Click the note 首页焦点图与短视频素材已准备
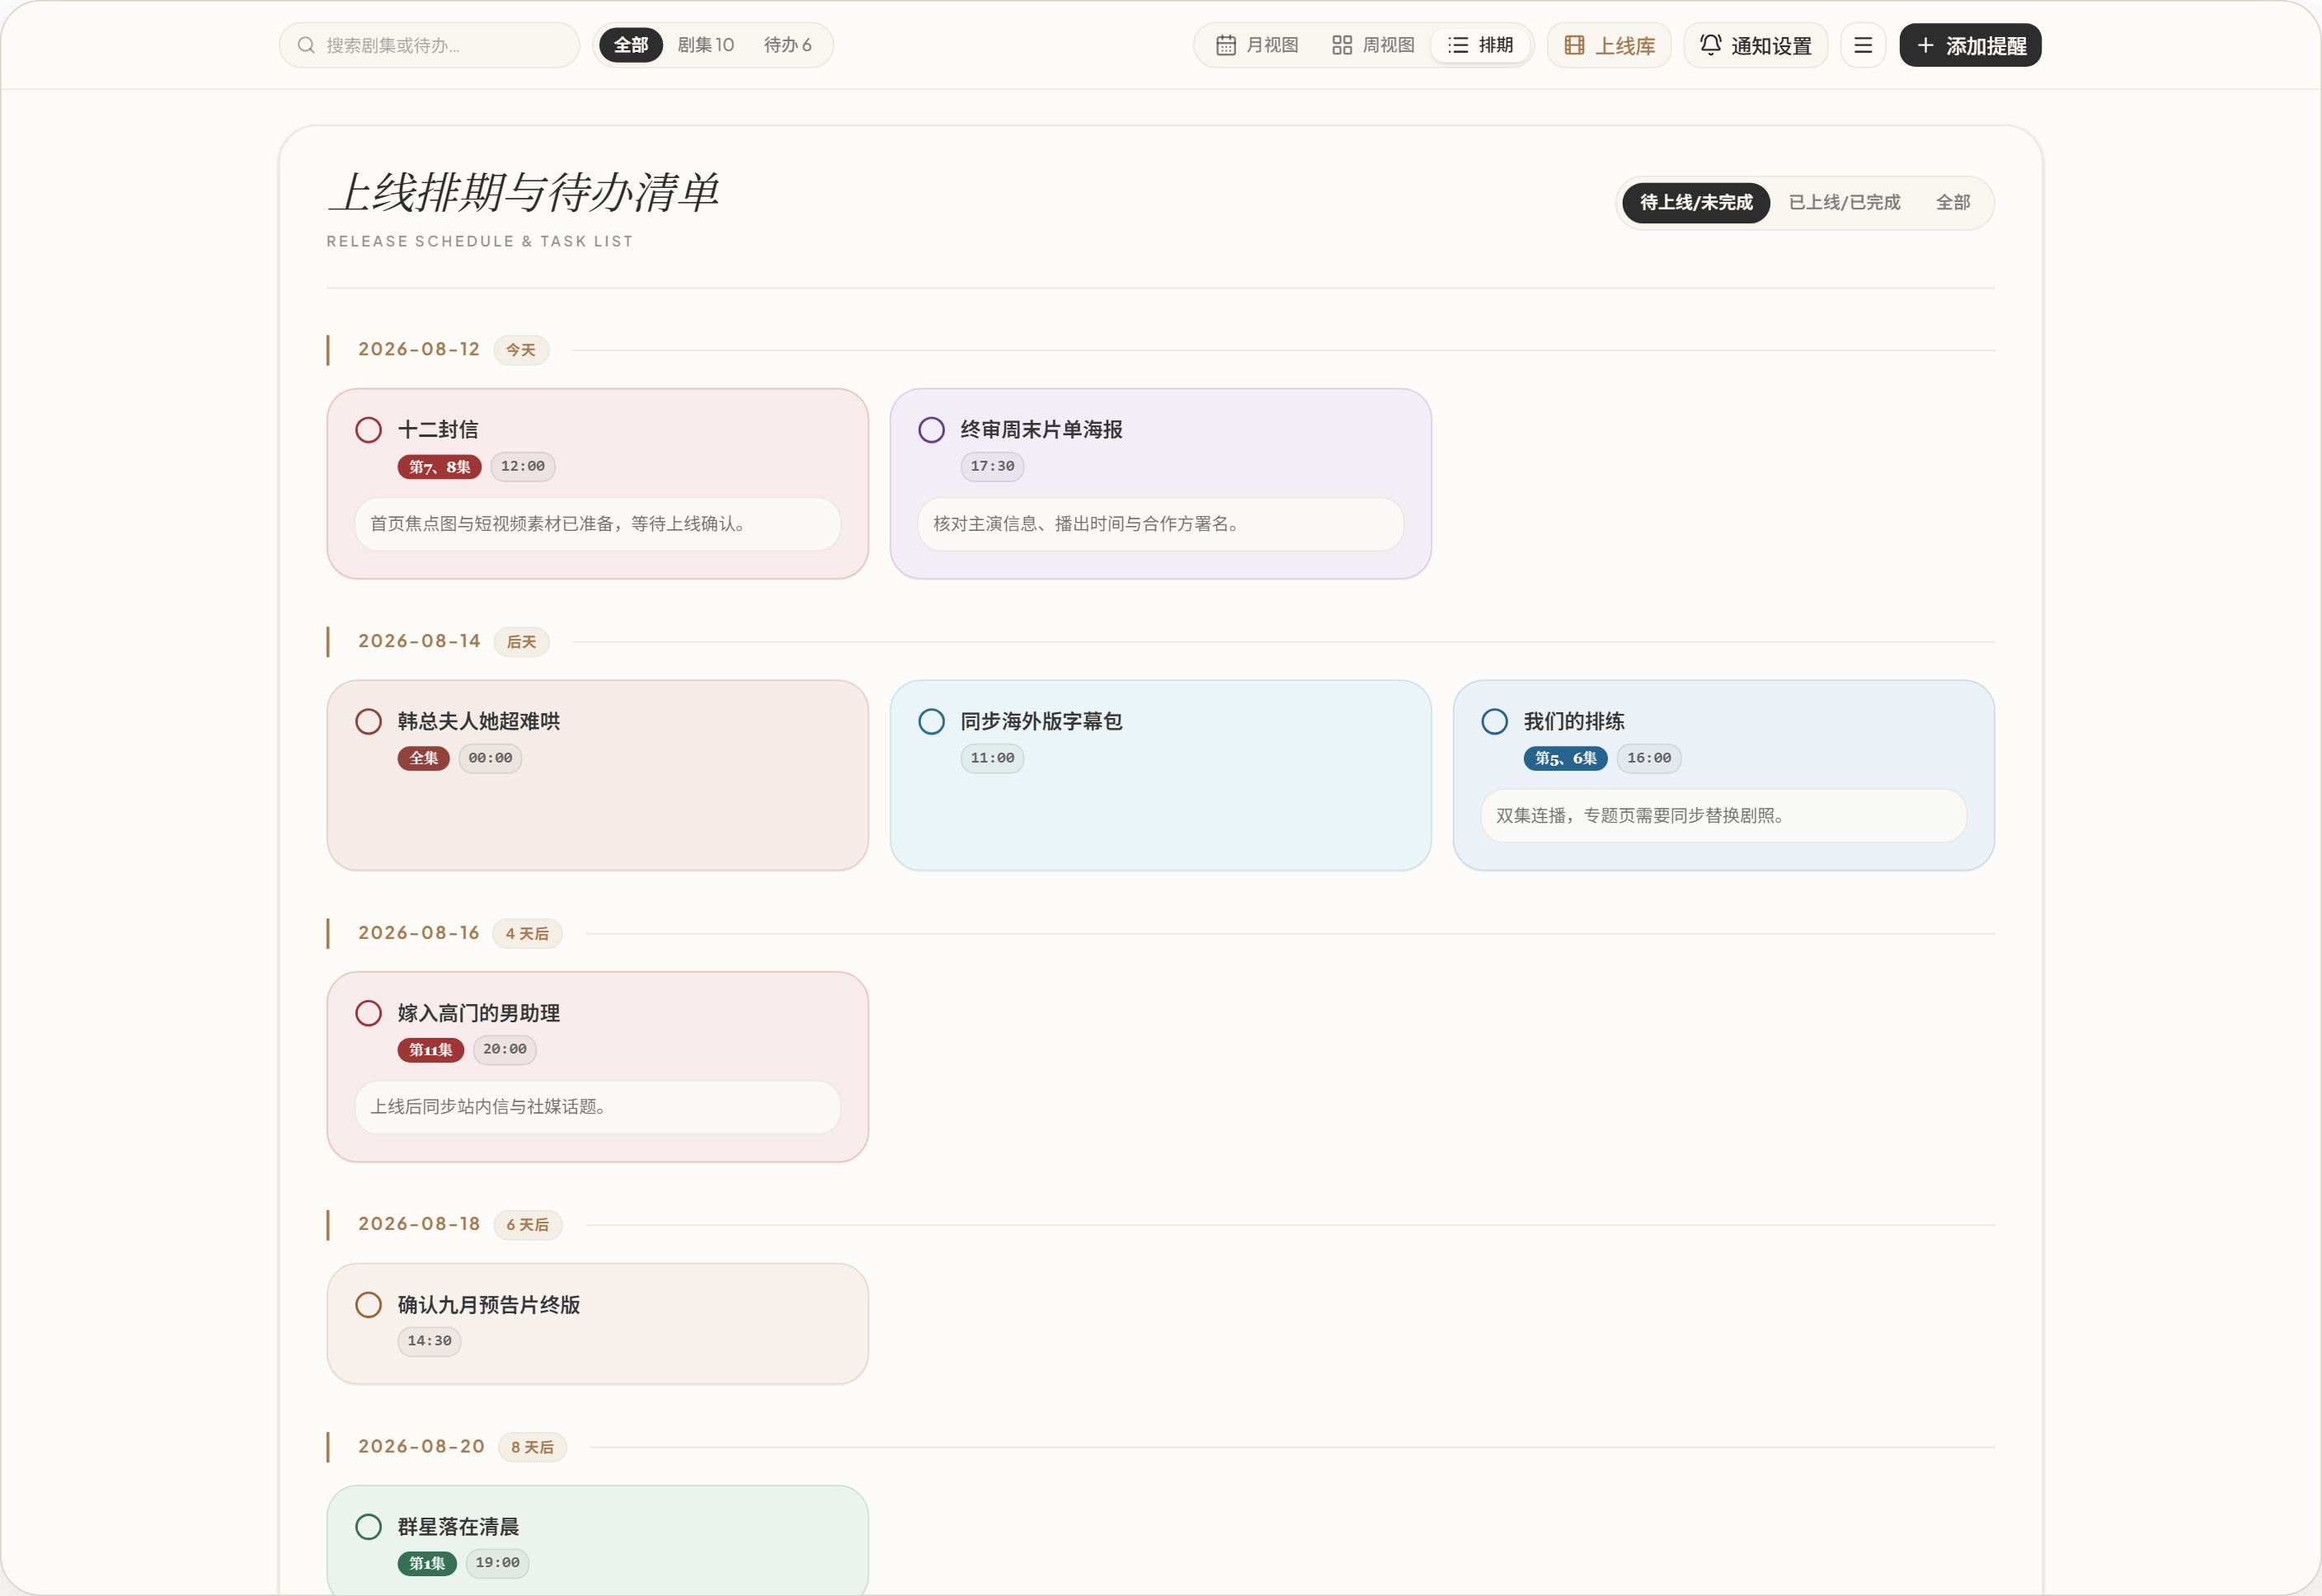 (597, 524)
